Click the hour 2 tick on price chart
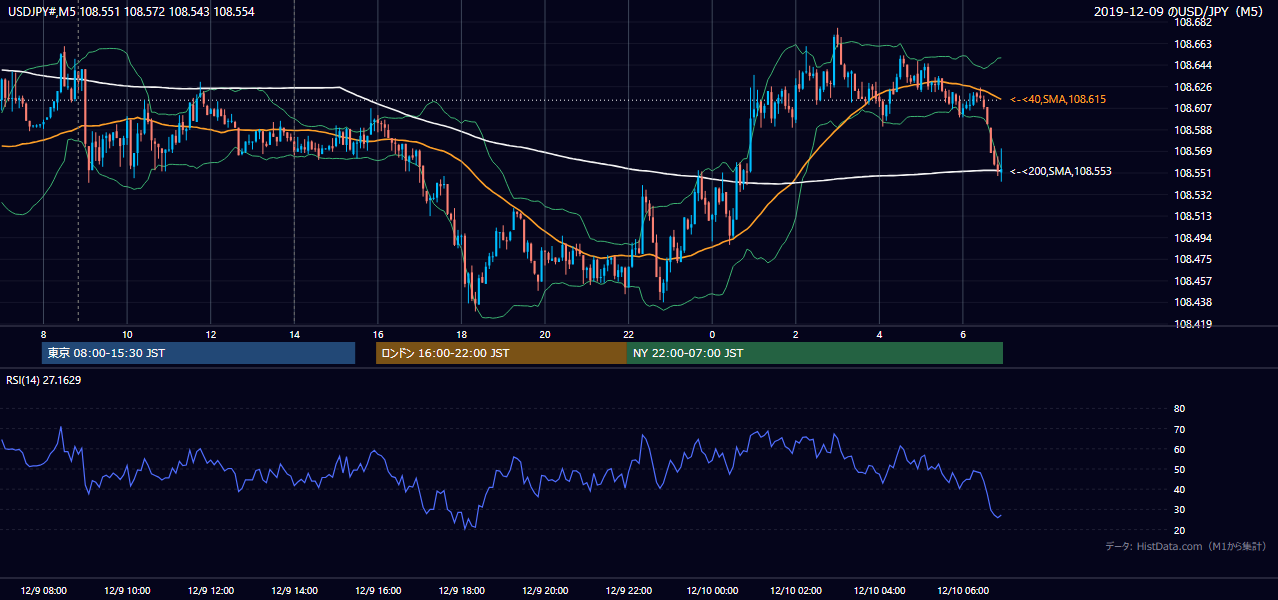 point(796,334)
